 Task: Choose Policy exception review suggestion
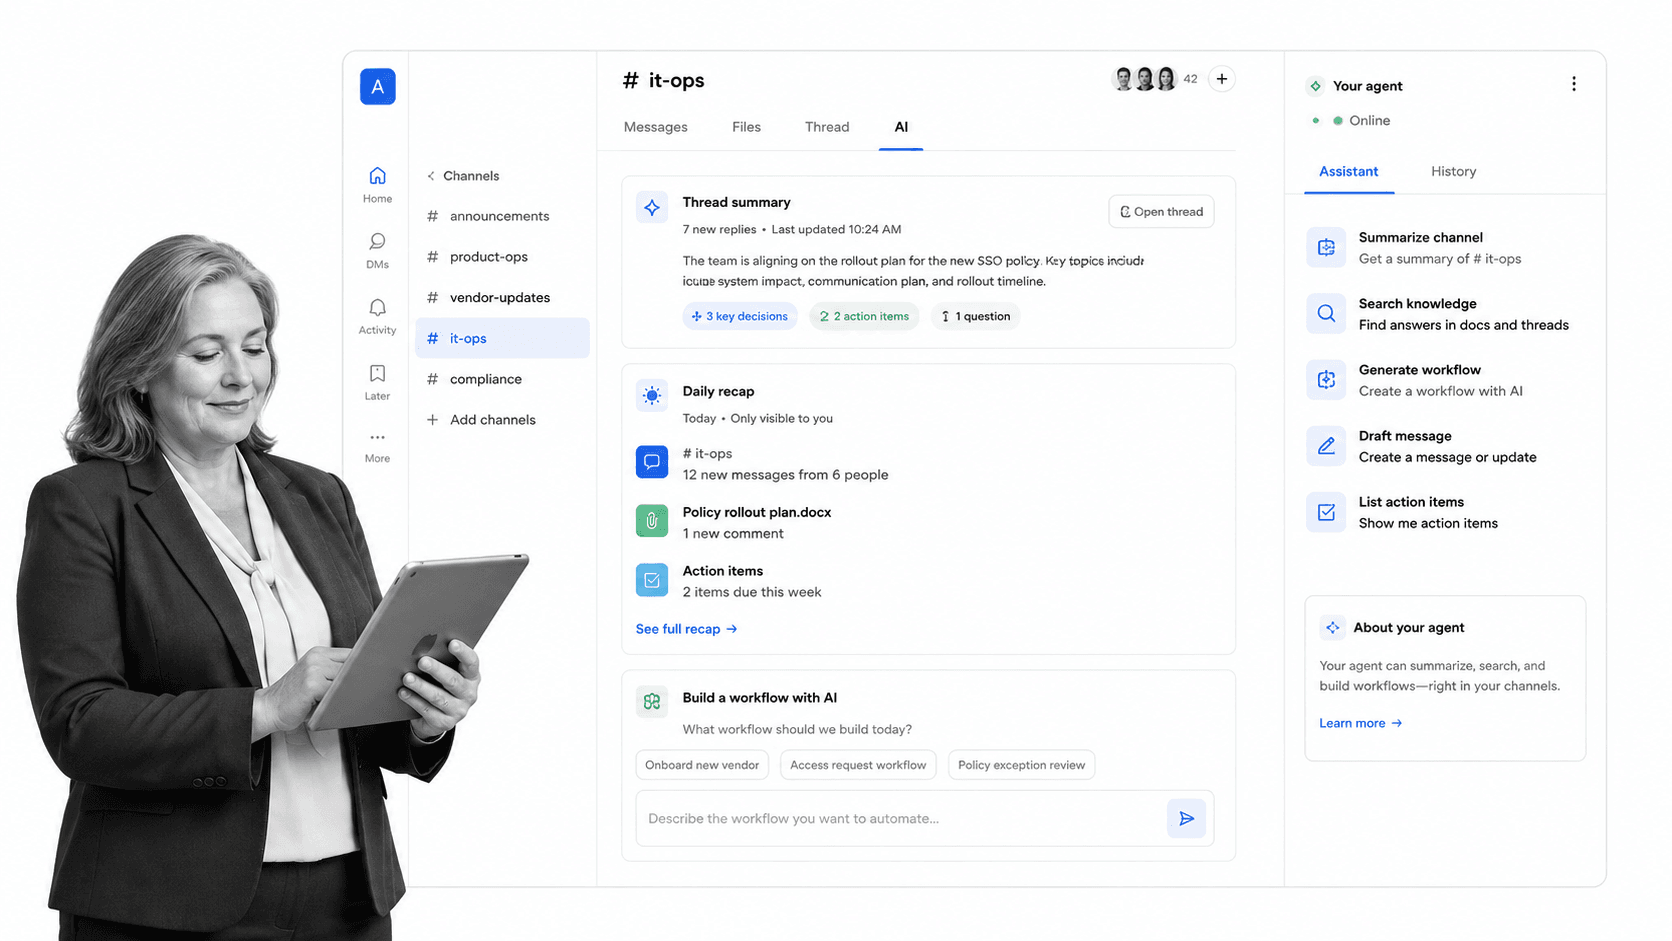pyautogui.click(x=1021, y=765)
